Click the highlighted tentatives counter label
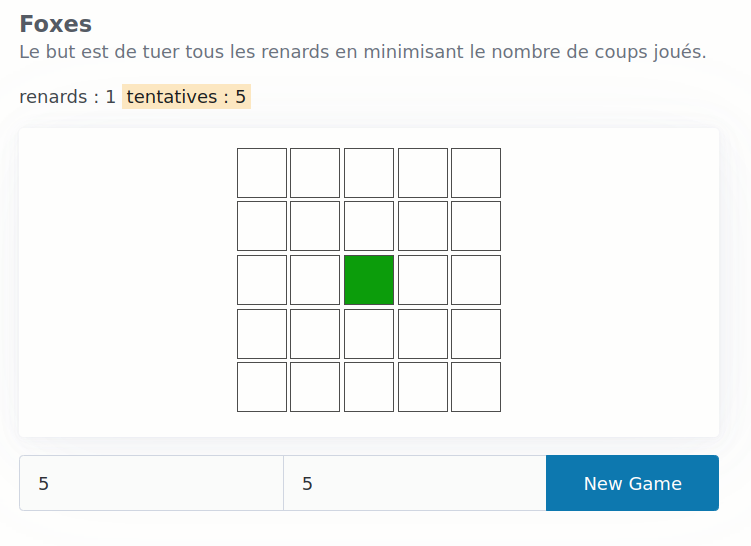This screenshot has height=546, width=751. 186,97
